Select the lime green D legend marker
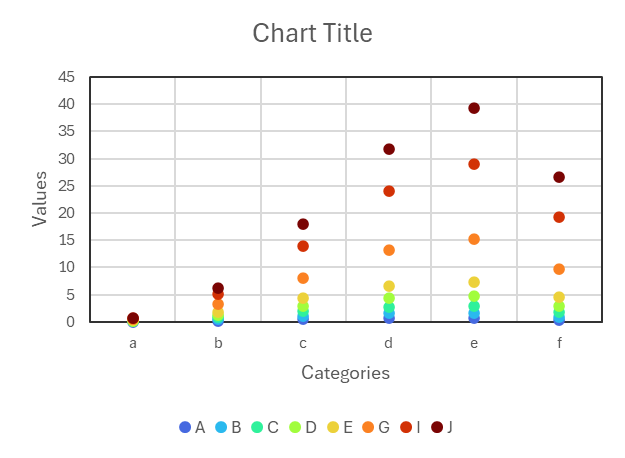 tap(294, 427)
